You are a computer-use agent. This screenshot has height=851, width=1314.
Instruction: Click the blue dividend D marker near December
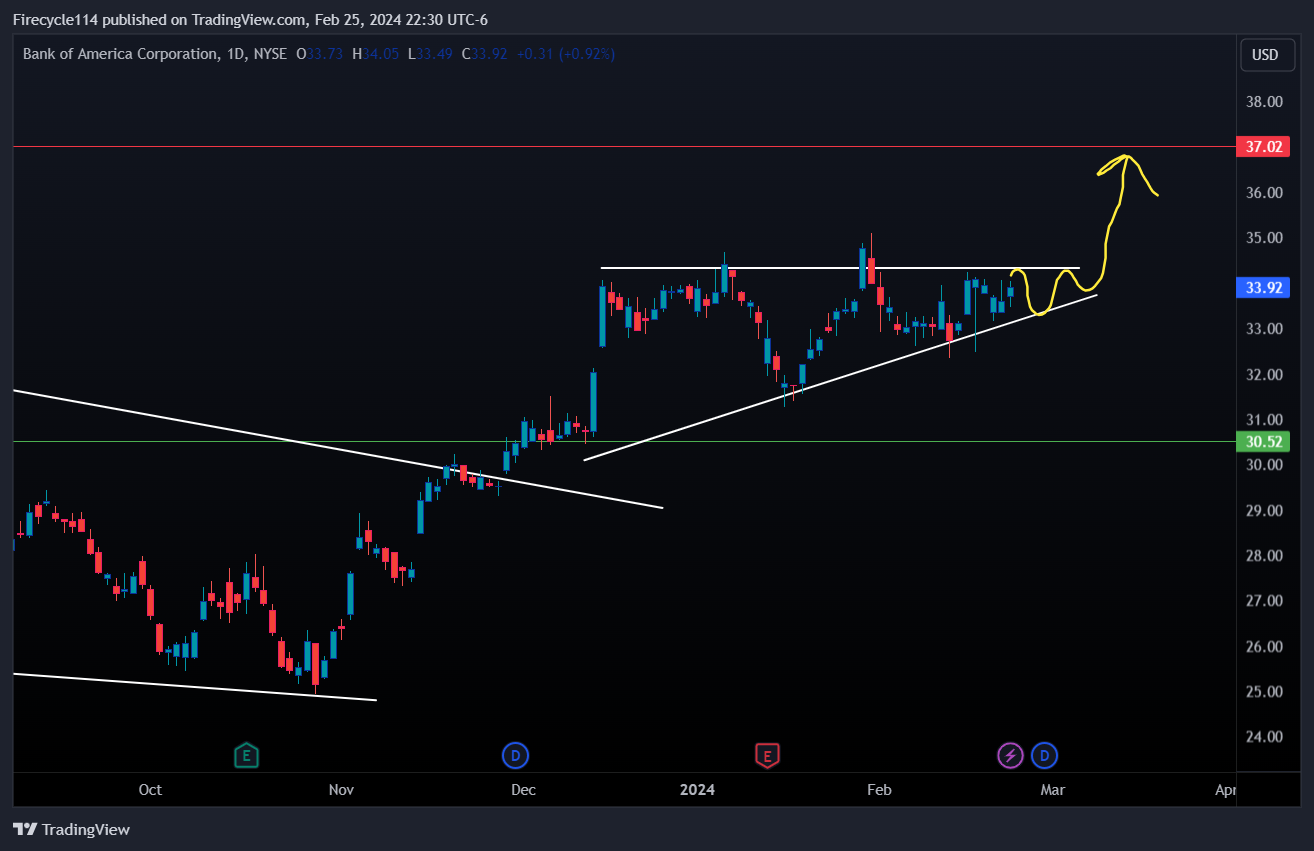click(x=516, y=755)
